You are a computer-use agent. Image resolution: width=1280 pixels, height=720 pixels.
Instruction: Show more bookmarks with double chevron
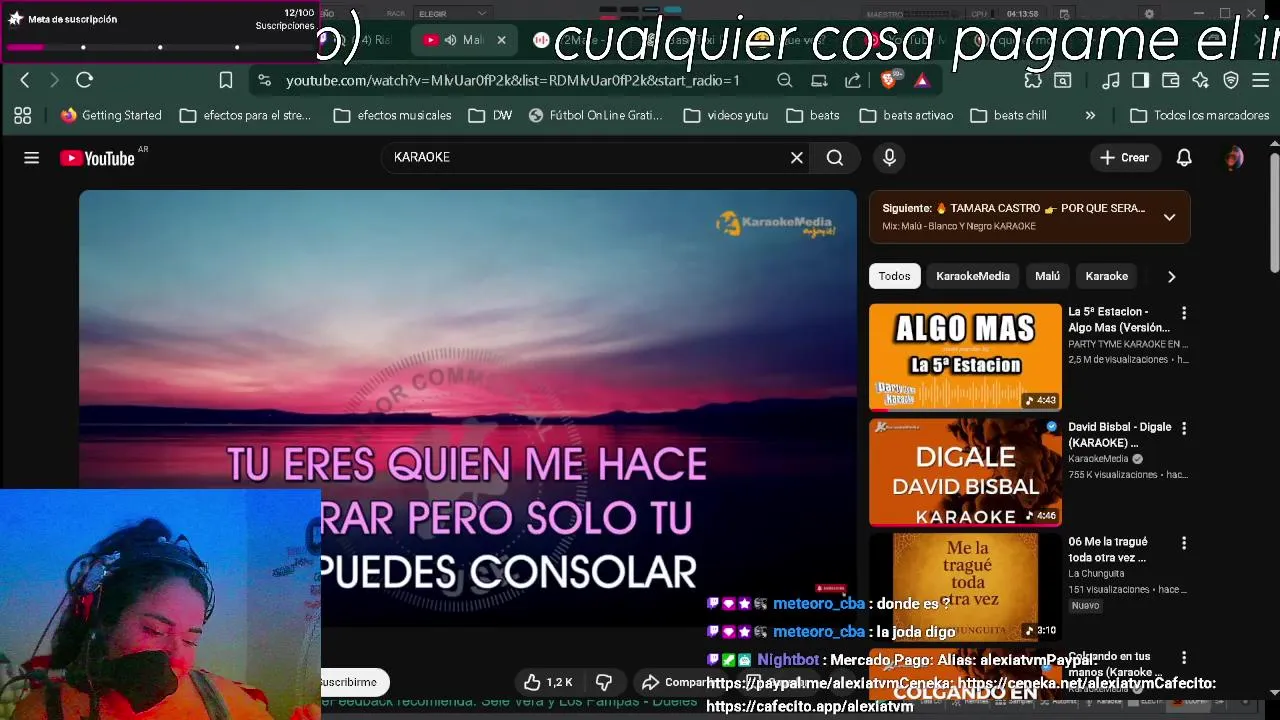coord(1090,115)
